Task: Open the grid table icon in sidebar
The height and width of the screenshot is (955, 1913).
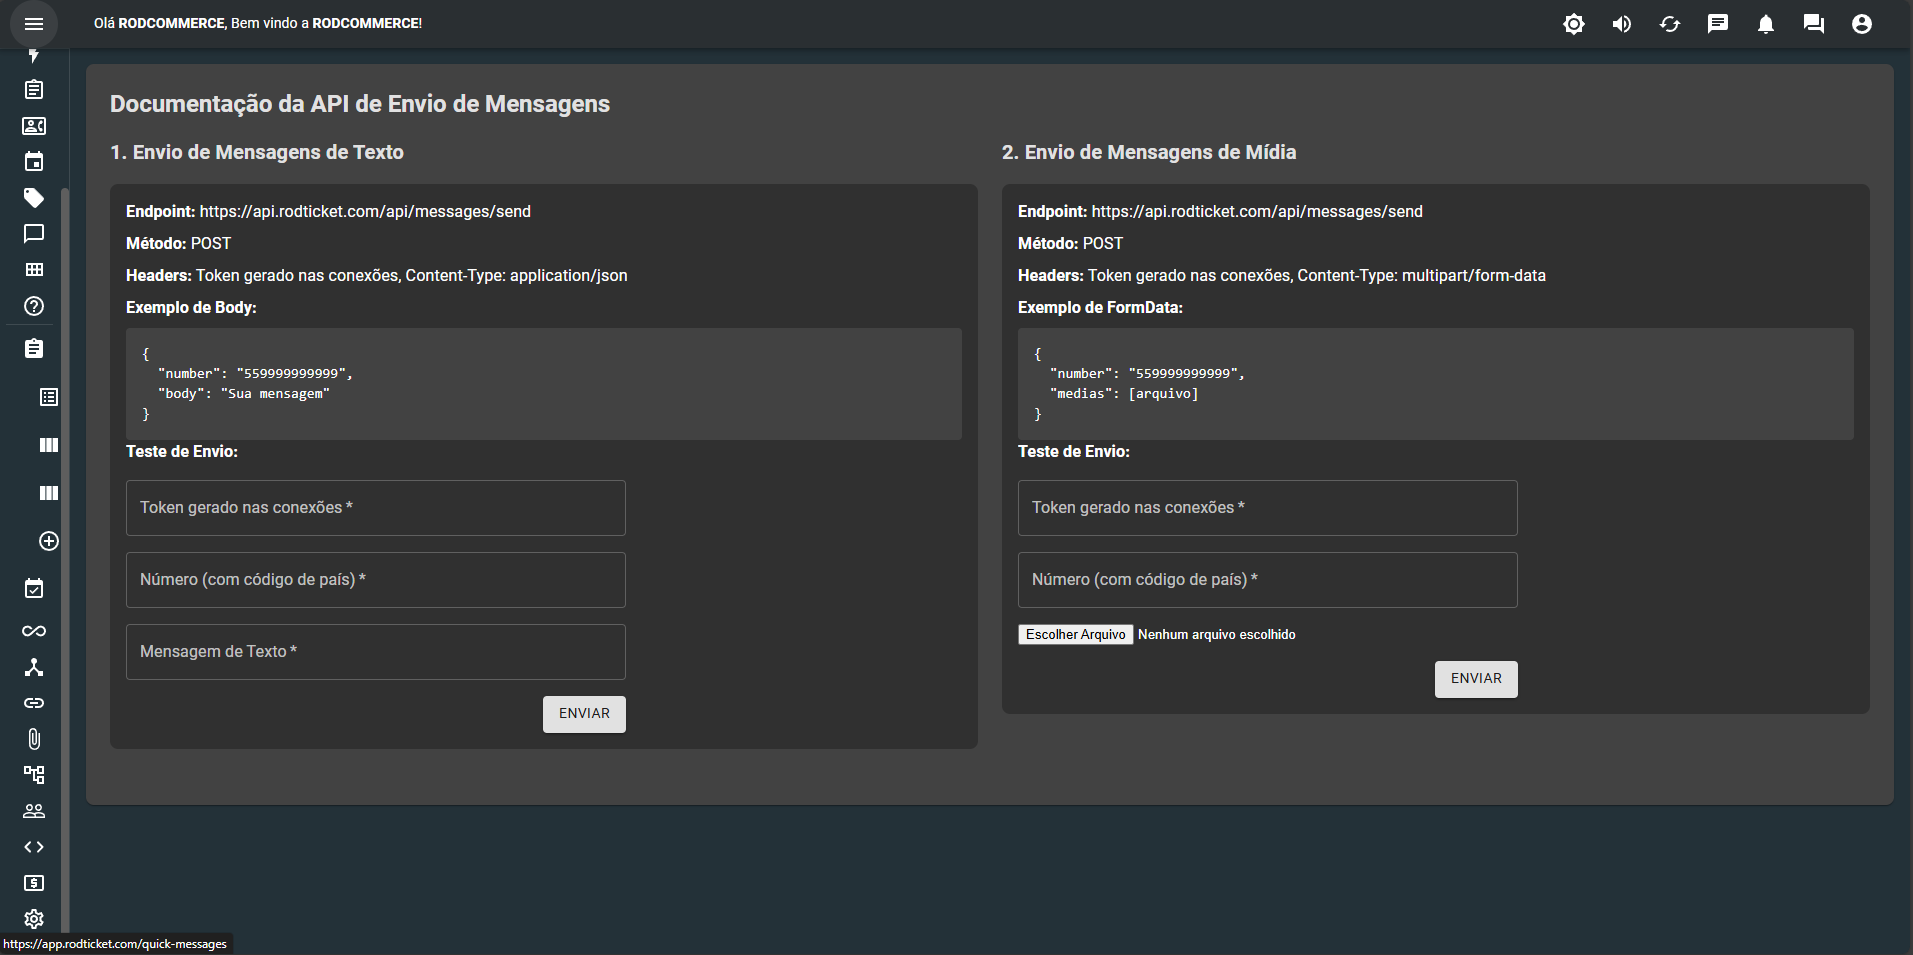Action: [x=34, y=270]
